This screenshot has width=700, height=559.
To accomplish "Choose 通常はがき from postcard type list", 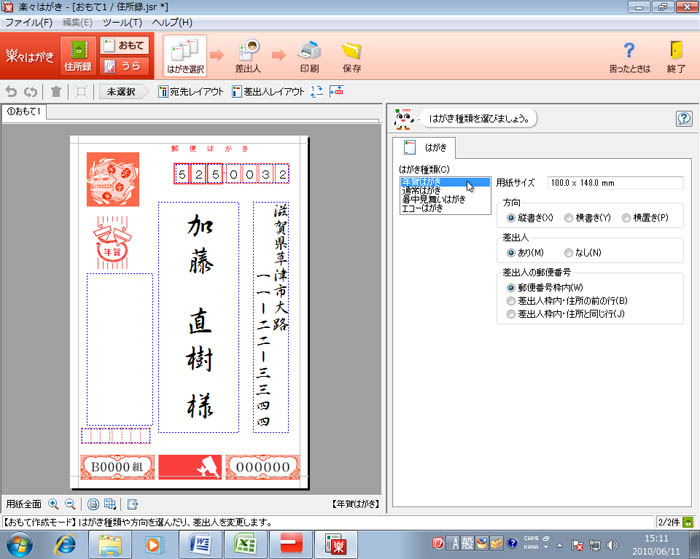I will [426, 190].
